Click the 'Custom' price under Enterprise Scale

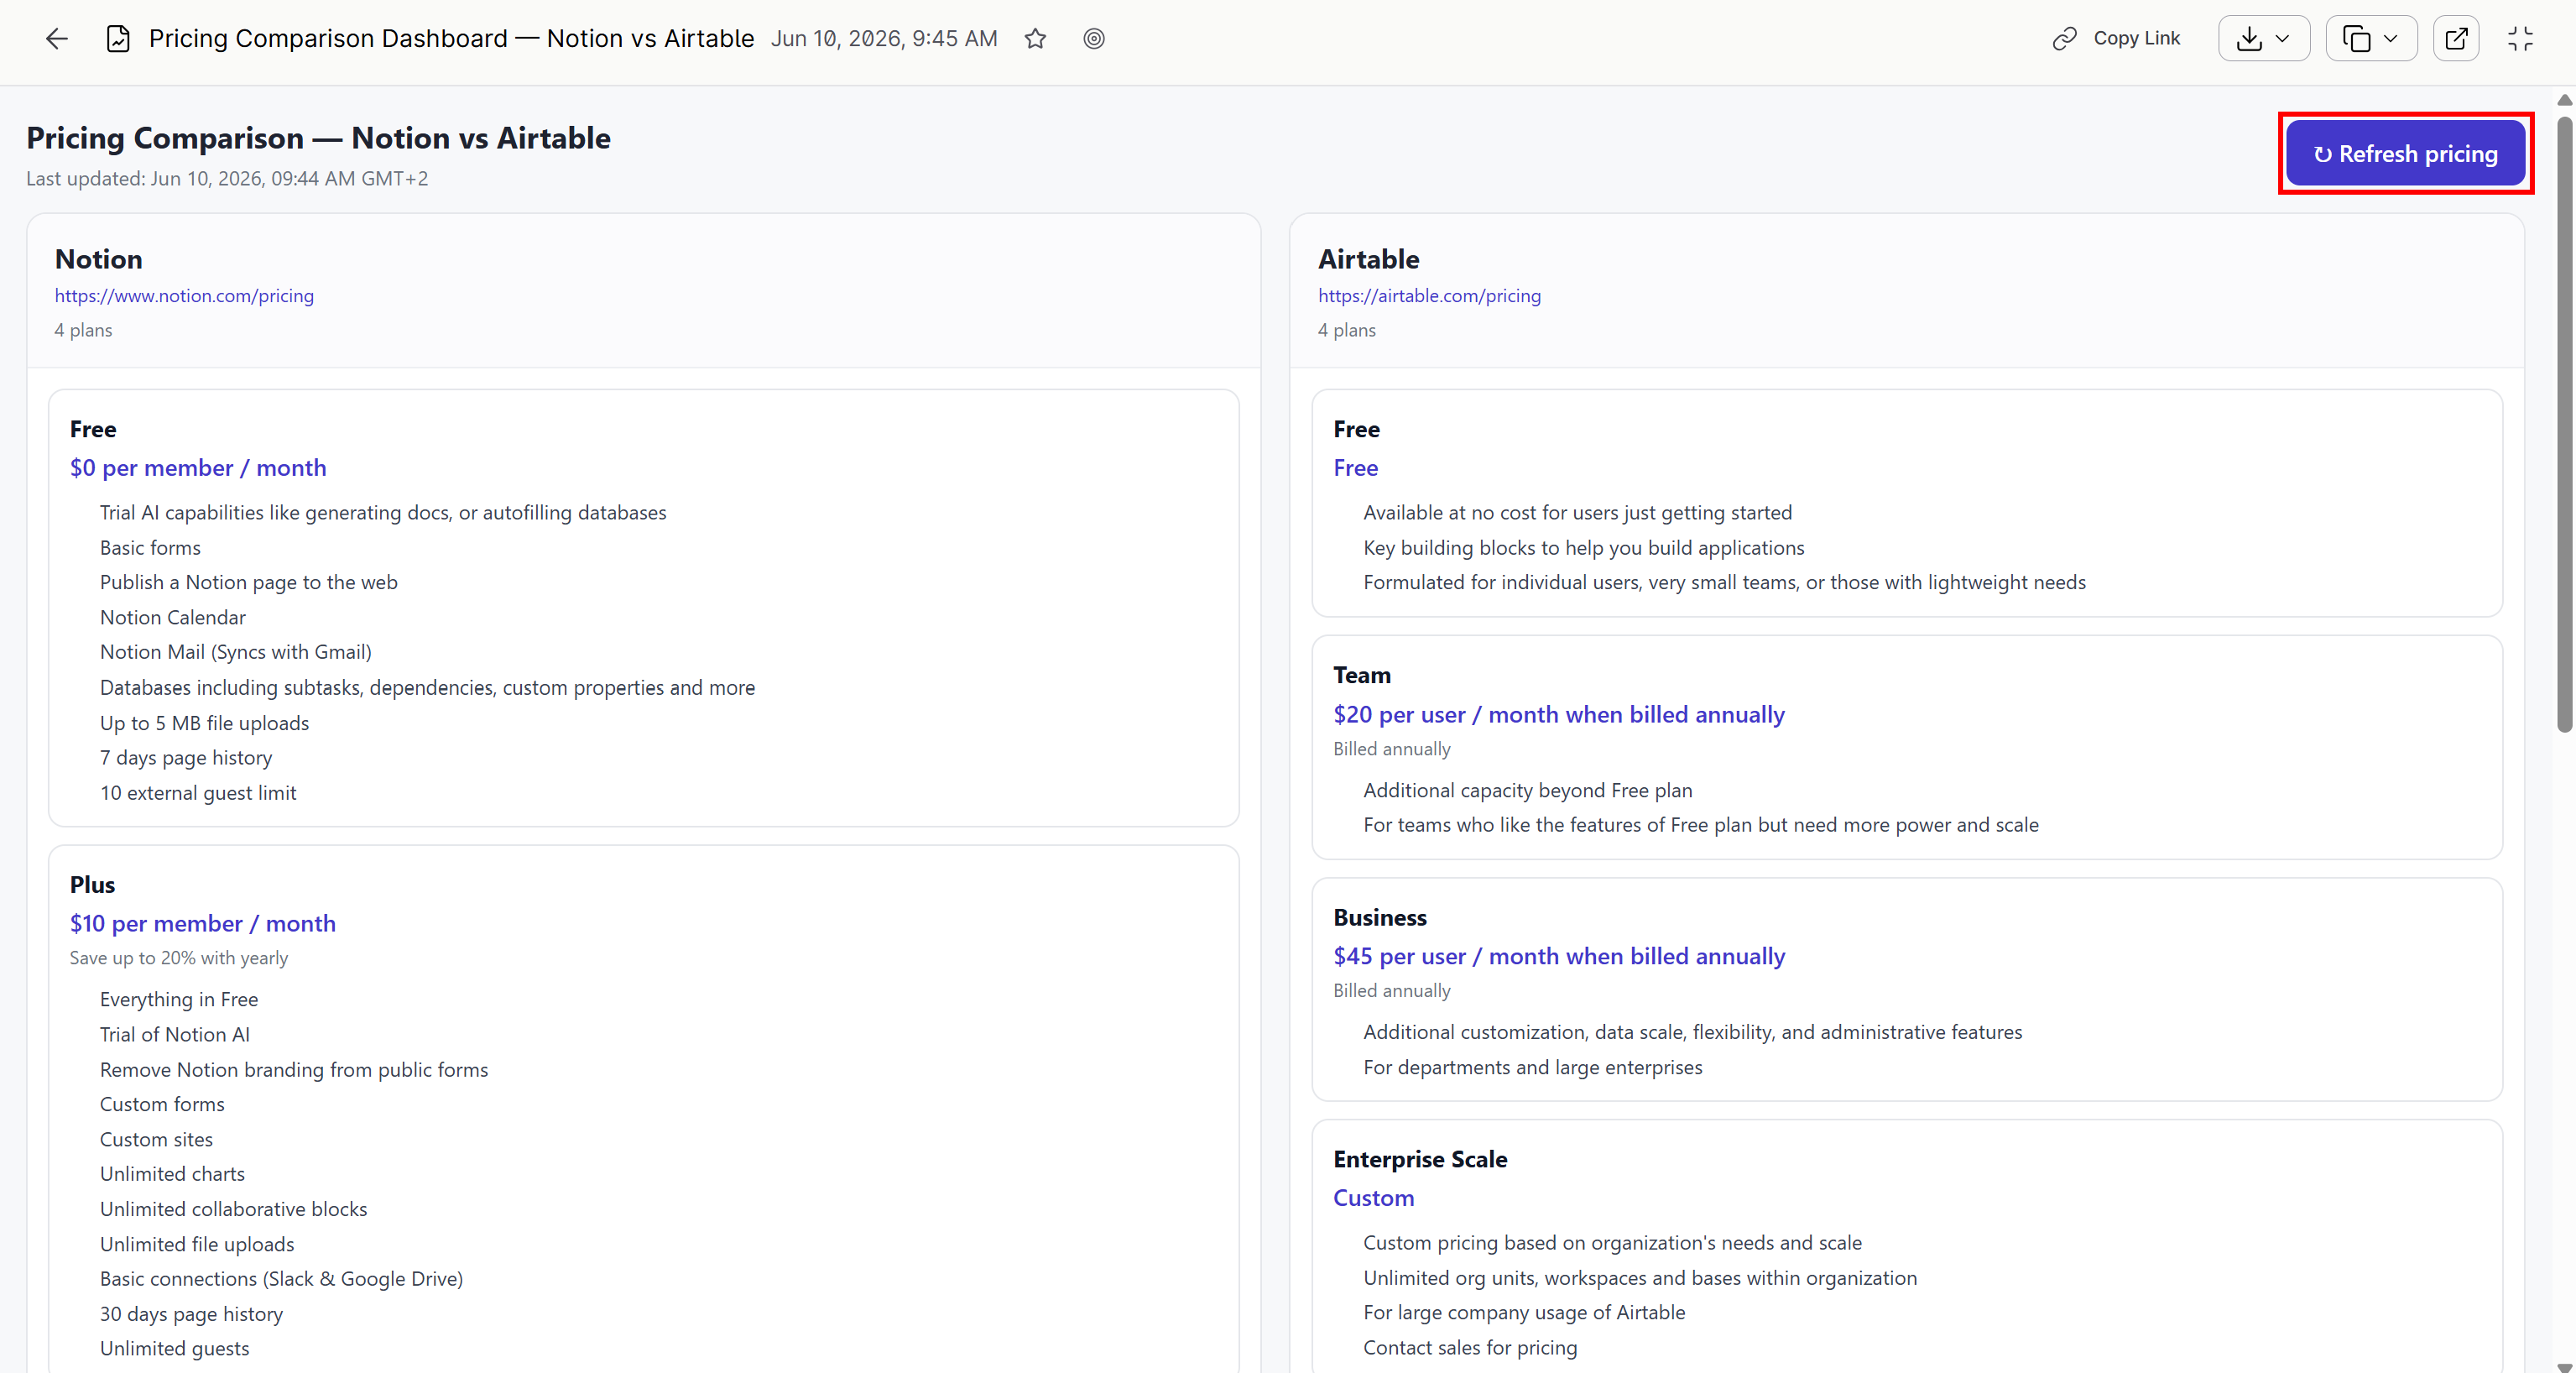click(x=1373, y=1198)
